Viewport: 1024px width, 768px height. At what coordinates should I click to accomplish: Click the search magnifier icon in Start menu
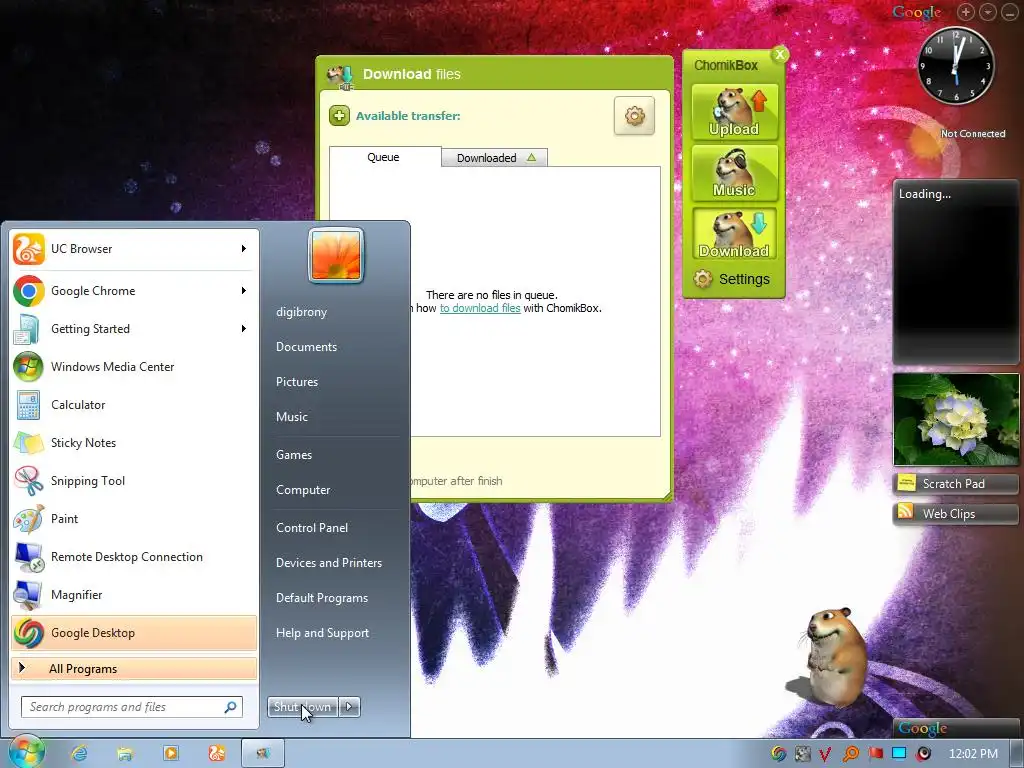pos(231,707)
